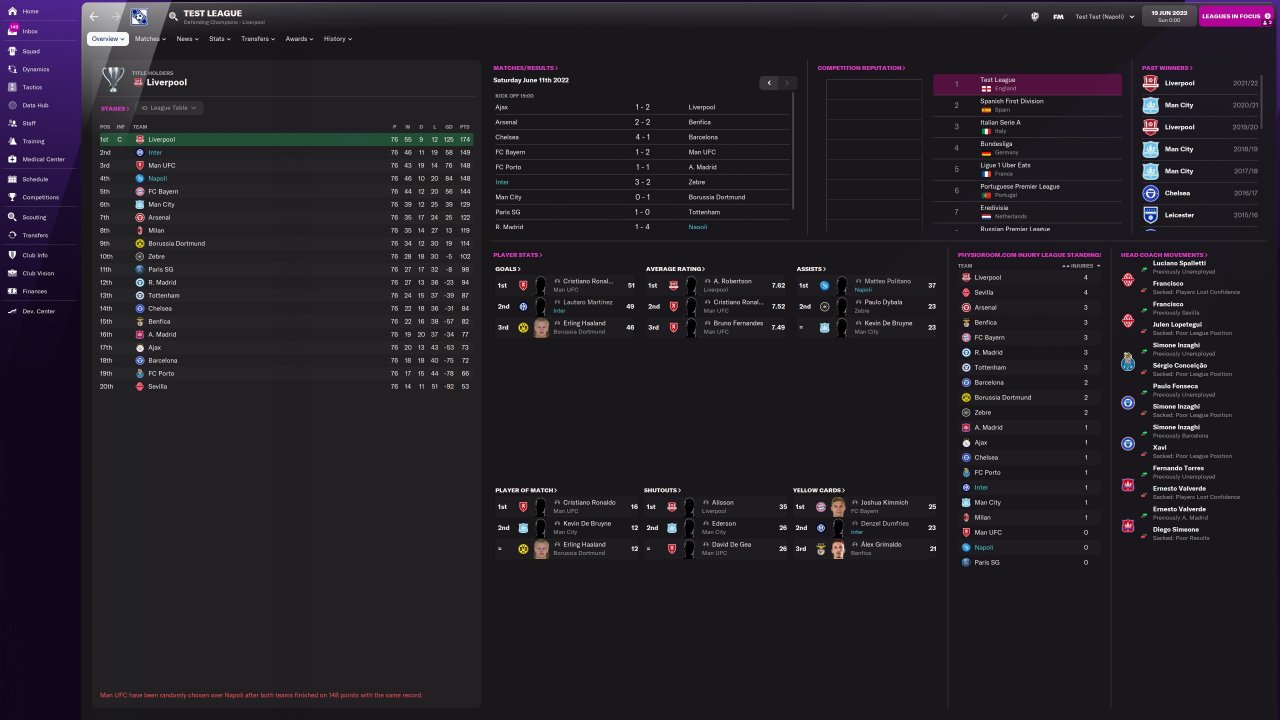The image size is (1280, 720).
Task: Click the Leagues in Focus continue button
Action: 1236,16
